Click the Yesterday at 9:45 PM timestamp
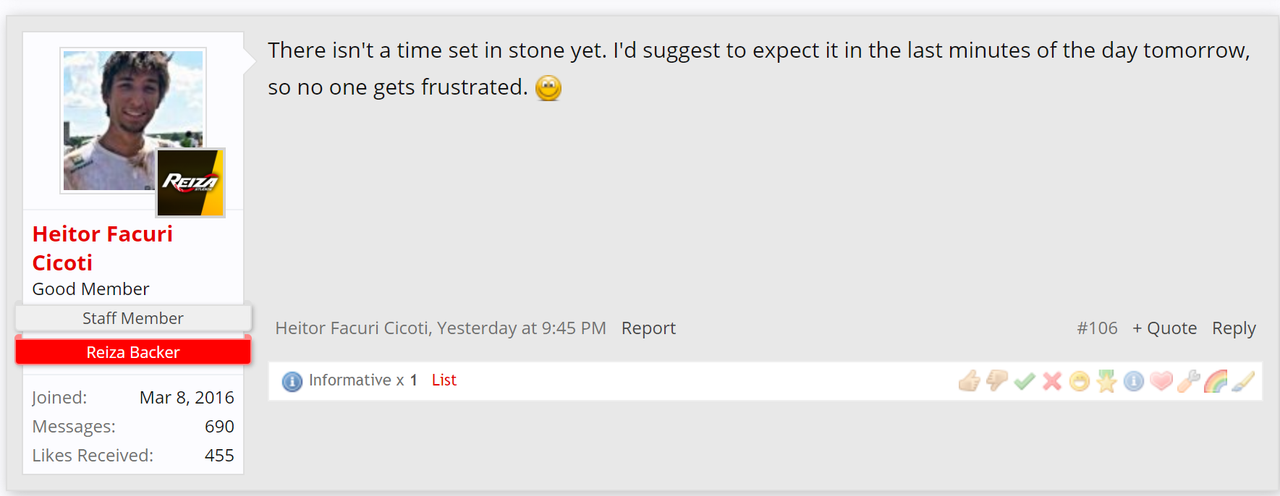 (521, 328)
